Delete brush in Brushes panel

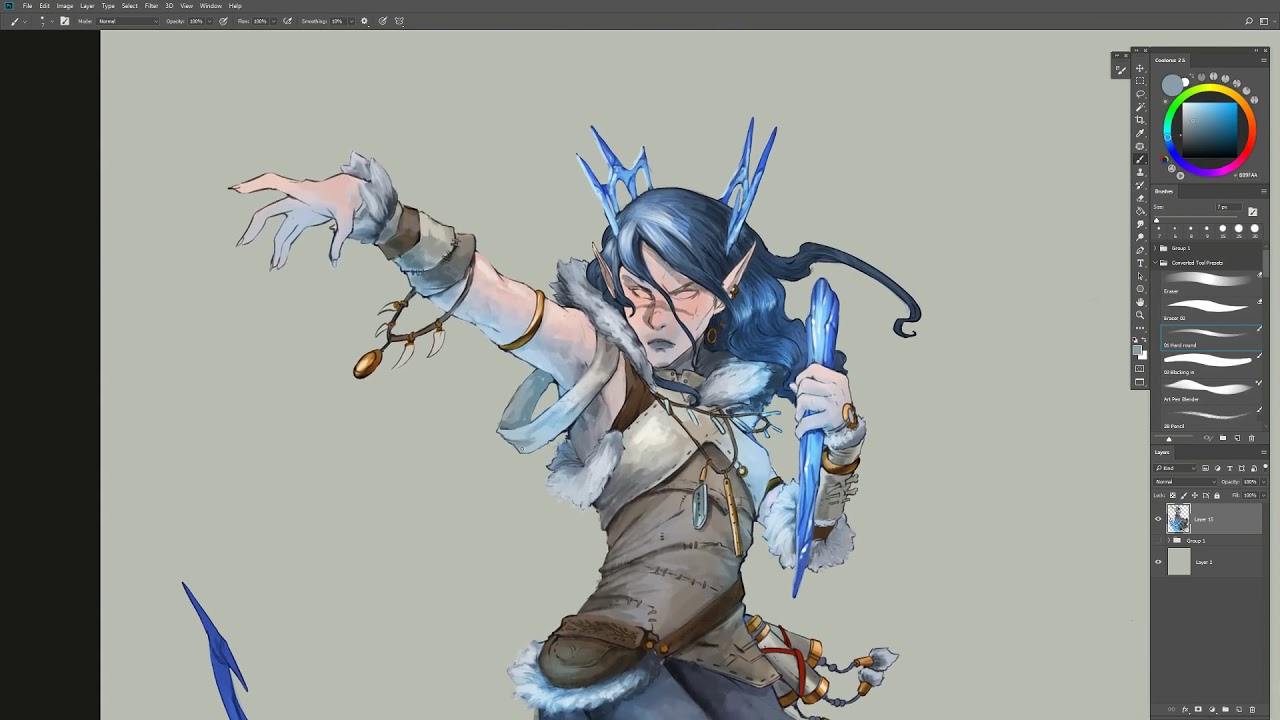(x=1251, y=438)
